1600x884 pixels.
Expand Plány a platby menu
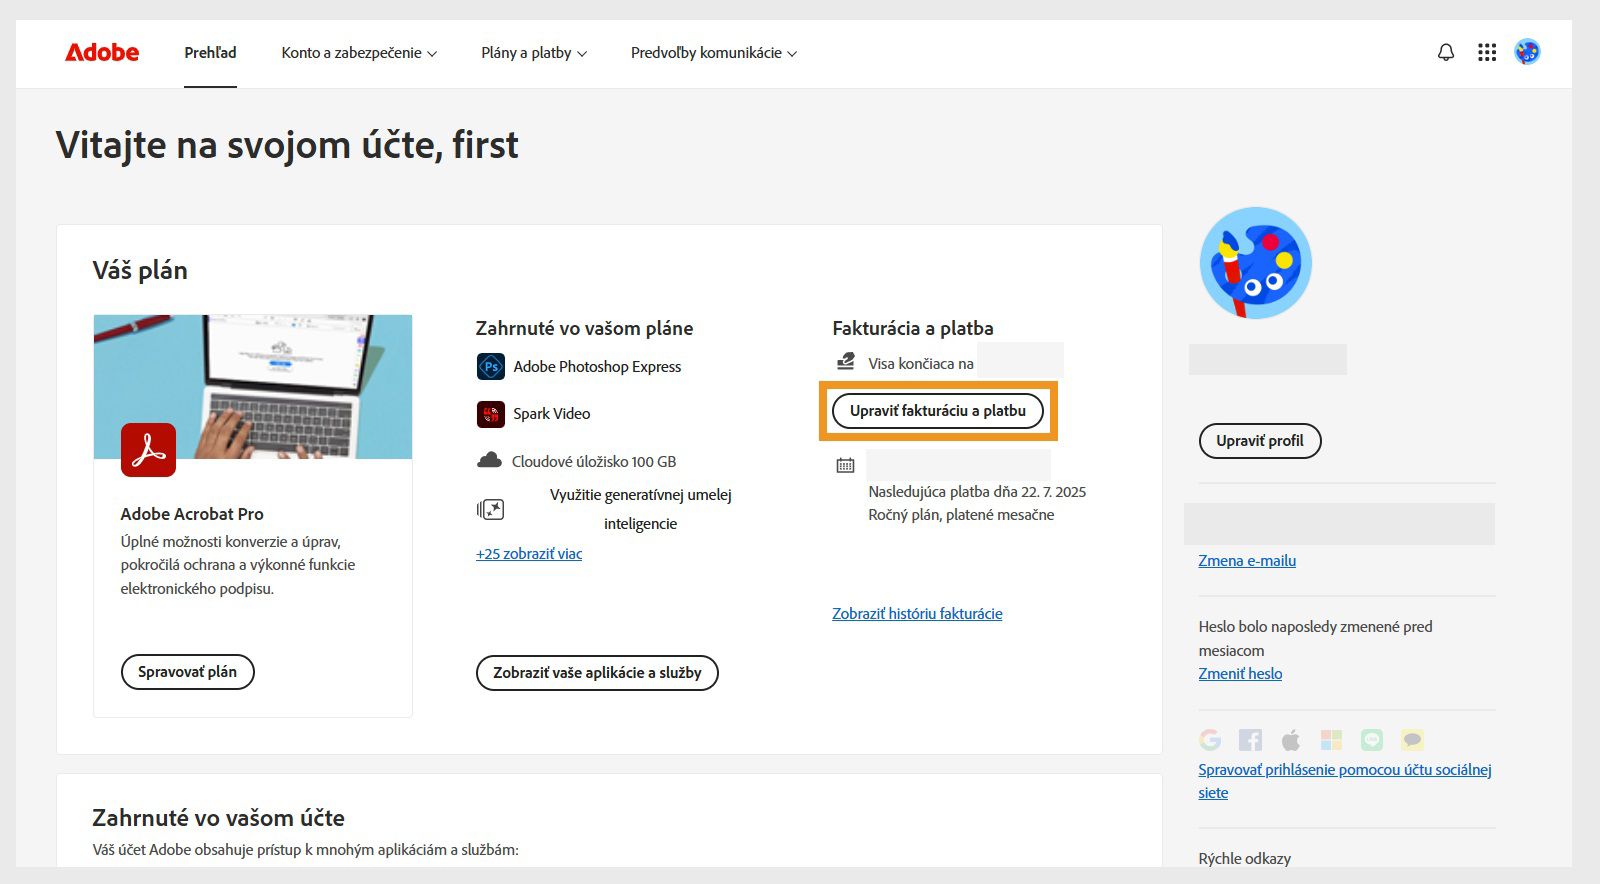[x=534, y=53]
